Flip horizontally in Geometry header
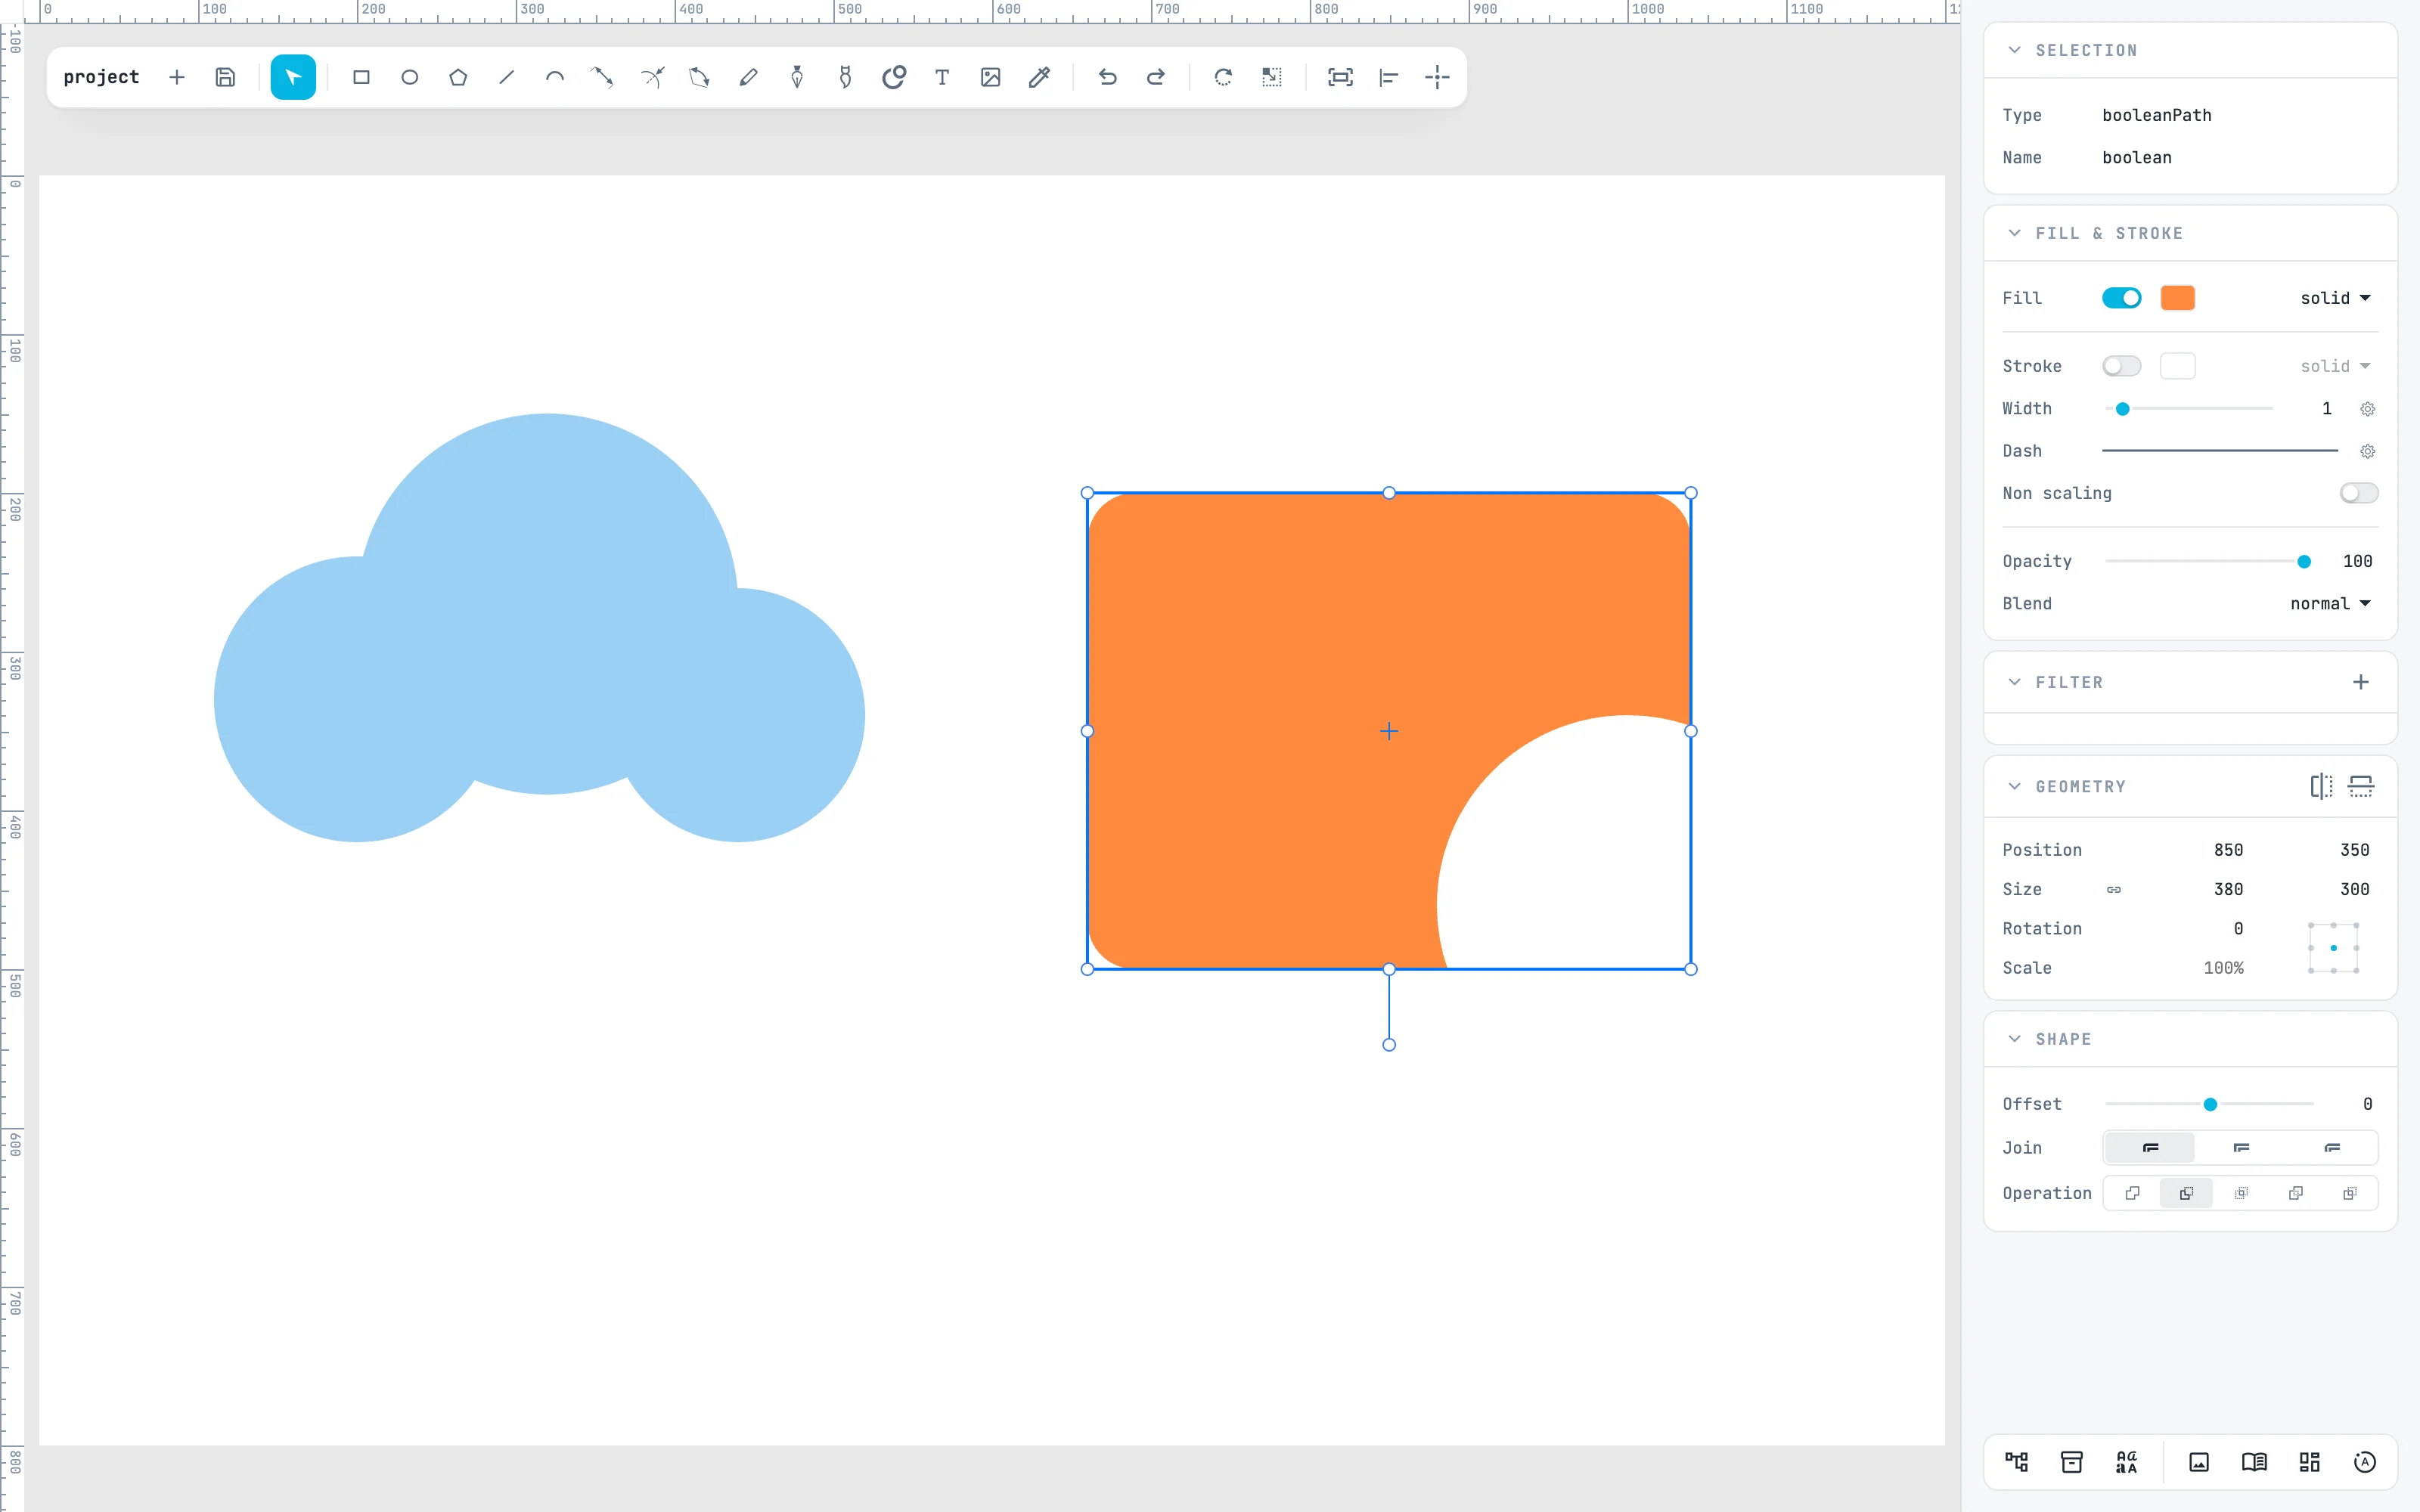 (2322, 786)
